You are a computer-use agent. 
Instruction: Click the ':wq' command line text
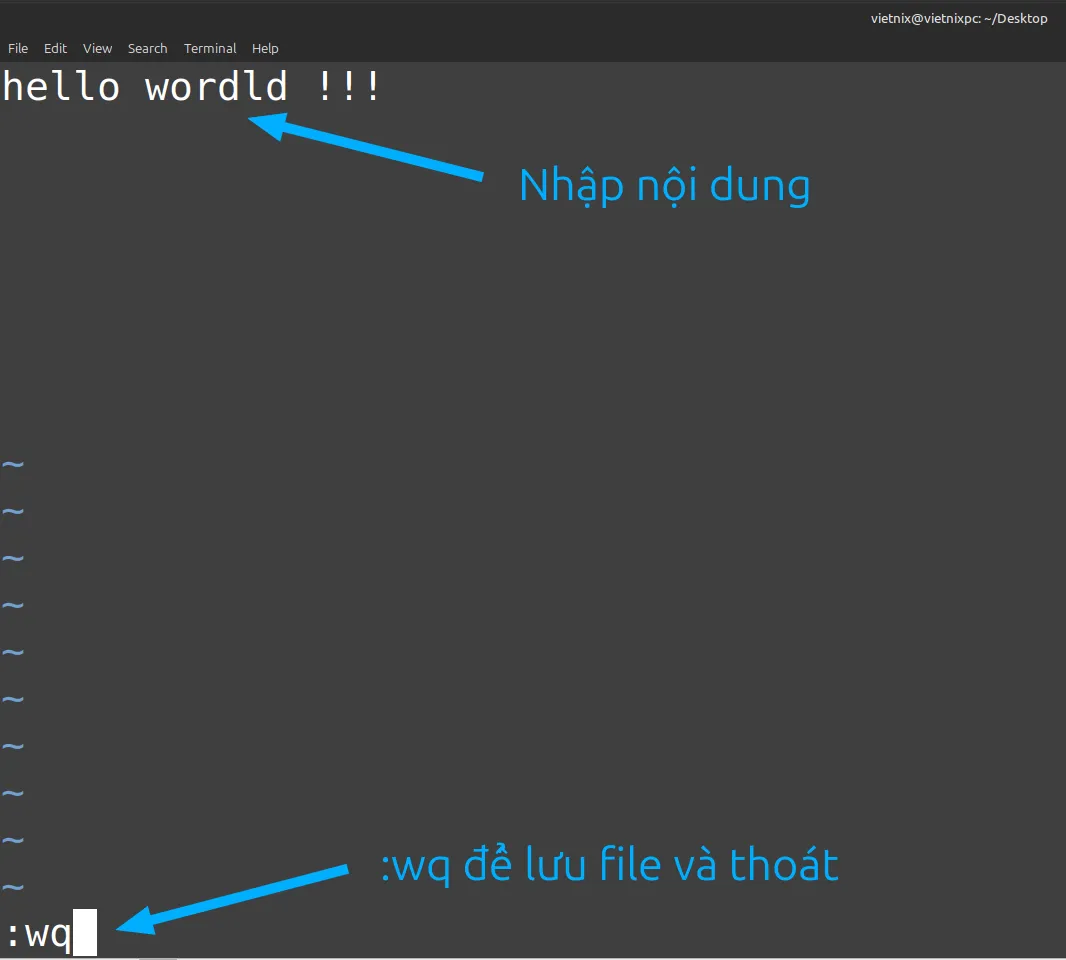39,933
